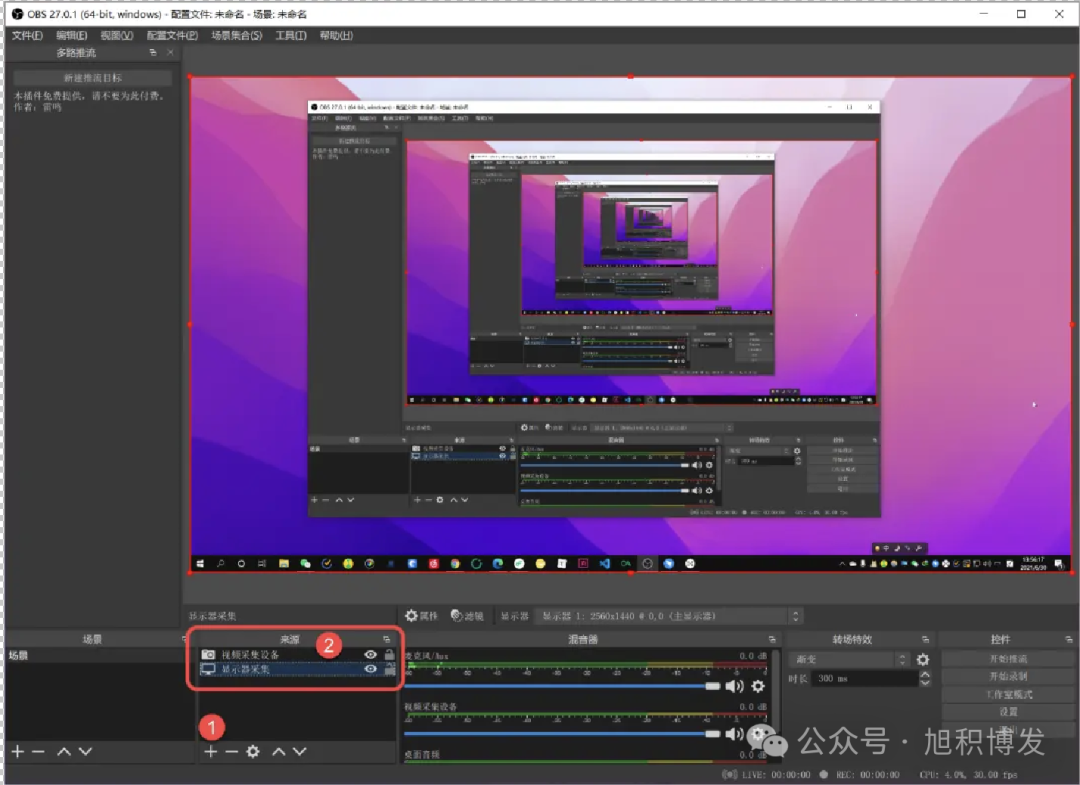The height and width of the screenshot is (785, 1080).
Task: Open the 工具(T) menu
Action: [x=291, y=35]
